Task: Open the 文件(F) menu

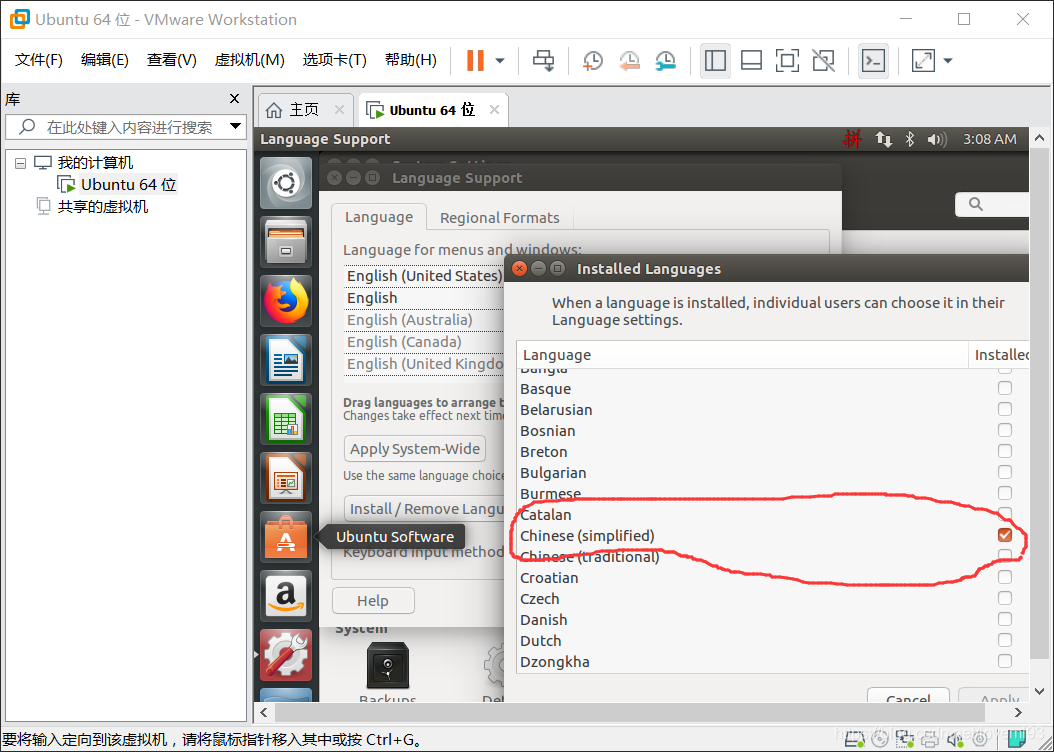Action: point(39,60)
